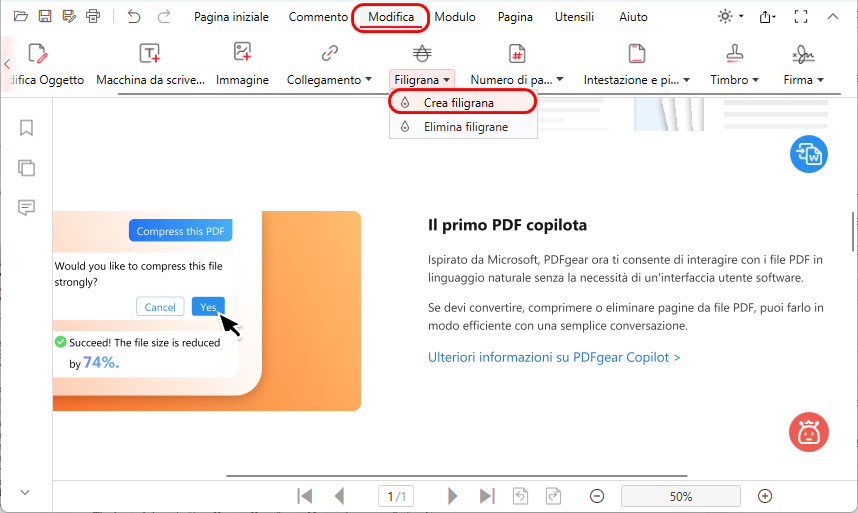
Task: Click the Filigrana watermark icon
Action: click(x=422, y=53)
